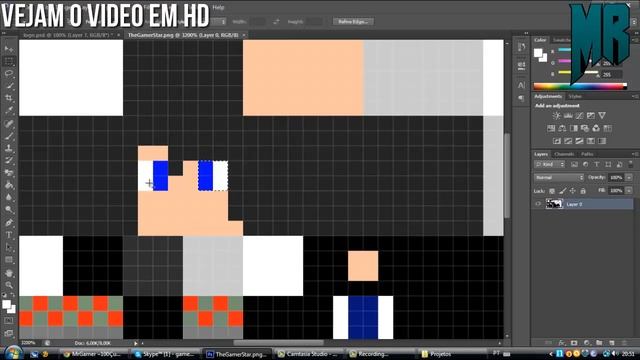
Task: Switch to Channels tab
Action: [x=564, y=154]
